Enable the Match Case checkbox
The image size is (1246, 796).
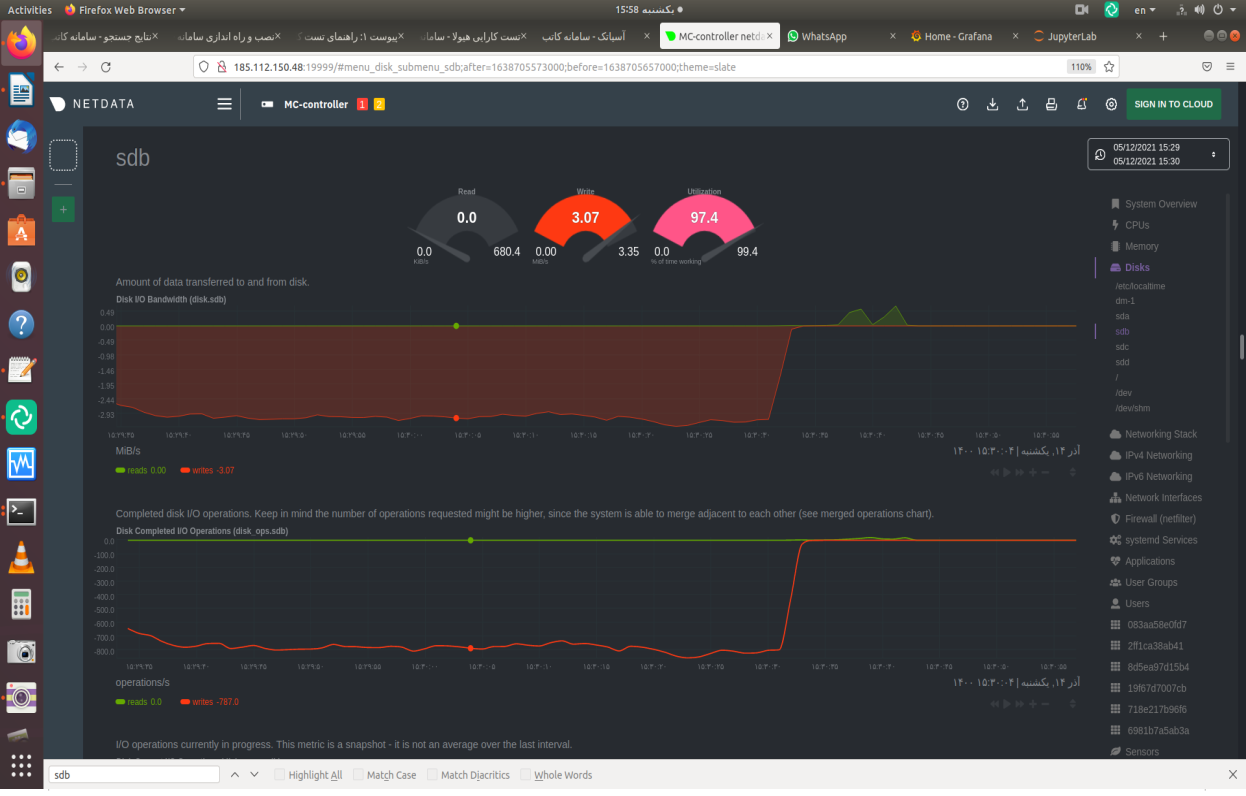[x=359, y=775]
